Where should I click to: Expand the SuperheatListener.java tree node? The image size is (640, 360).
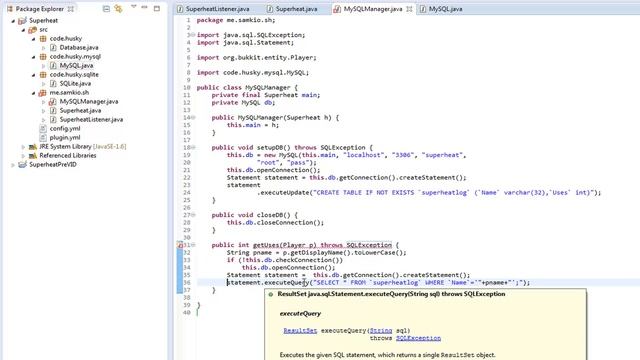pyautogui.click(x=44, y=120)
